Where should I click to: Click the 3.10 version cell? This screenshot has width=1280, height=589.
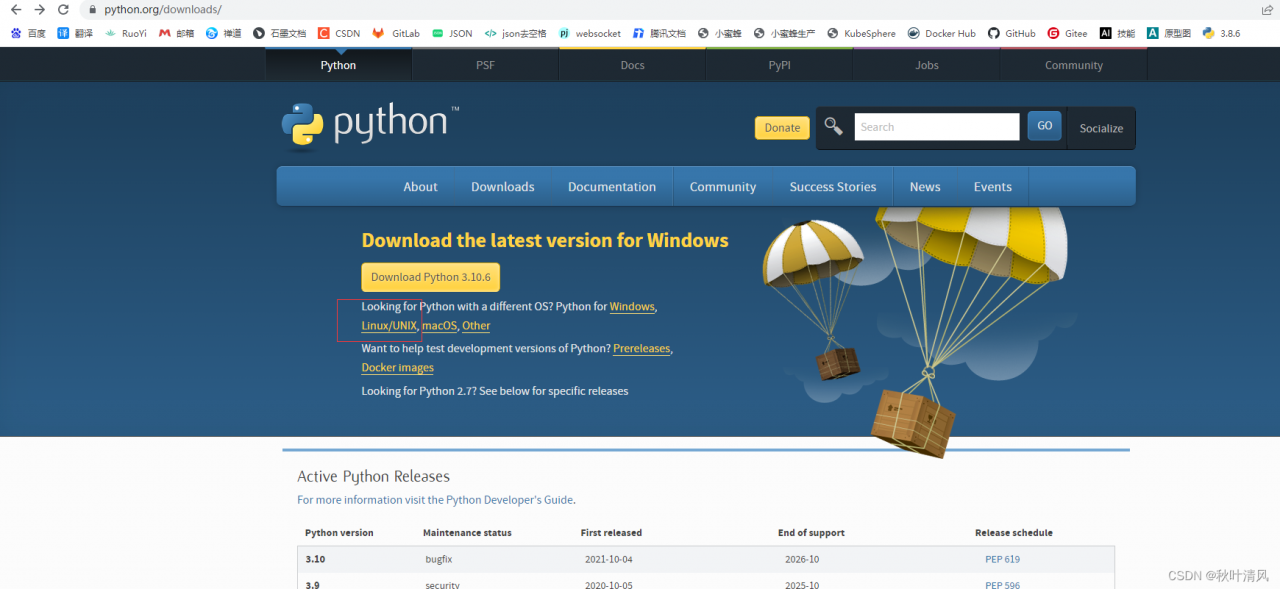pyautogui.click(x=315, y=559)
